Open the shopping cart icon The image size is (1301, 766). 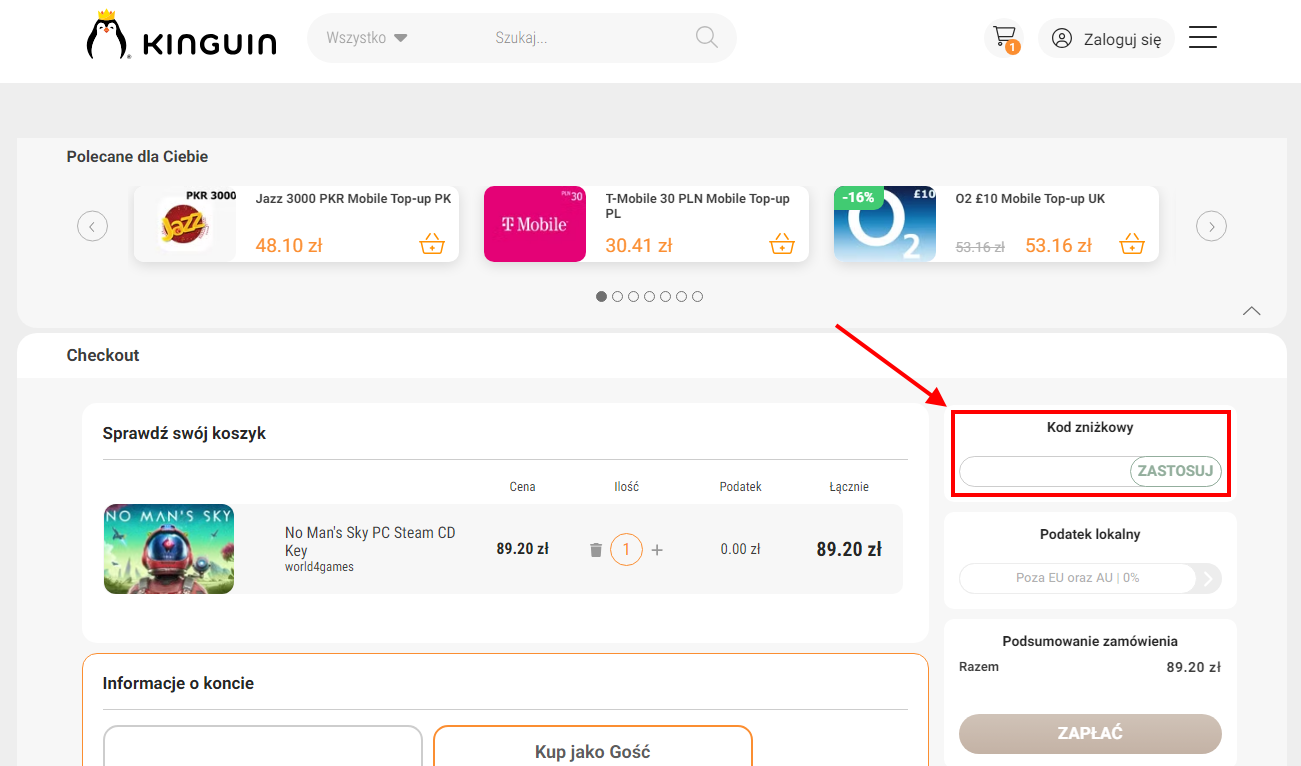pos(1004,38)
